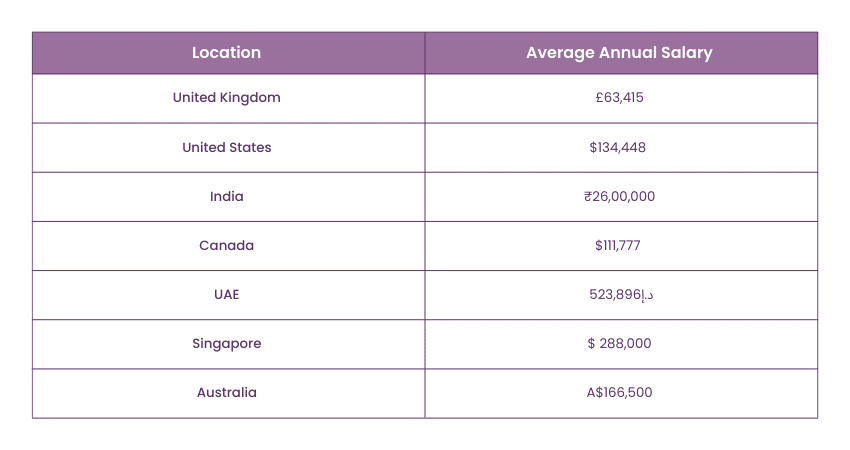This screenshot has width=850, height=450.
Task: Click the Singapore location cell
Action: point(227,343)
